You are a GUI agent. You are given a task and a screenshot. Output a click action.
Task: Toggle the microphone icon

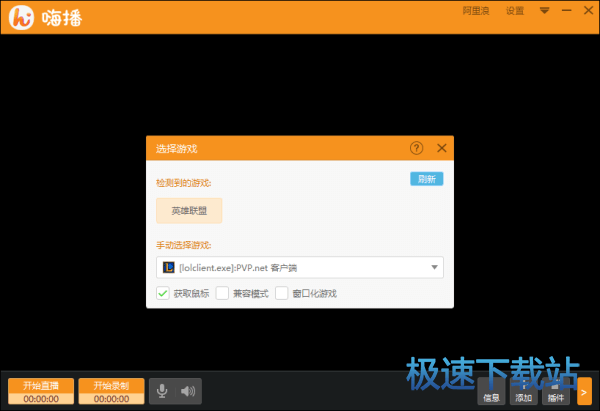coord(162,391)
